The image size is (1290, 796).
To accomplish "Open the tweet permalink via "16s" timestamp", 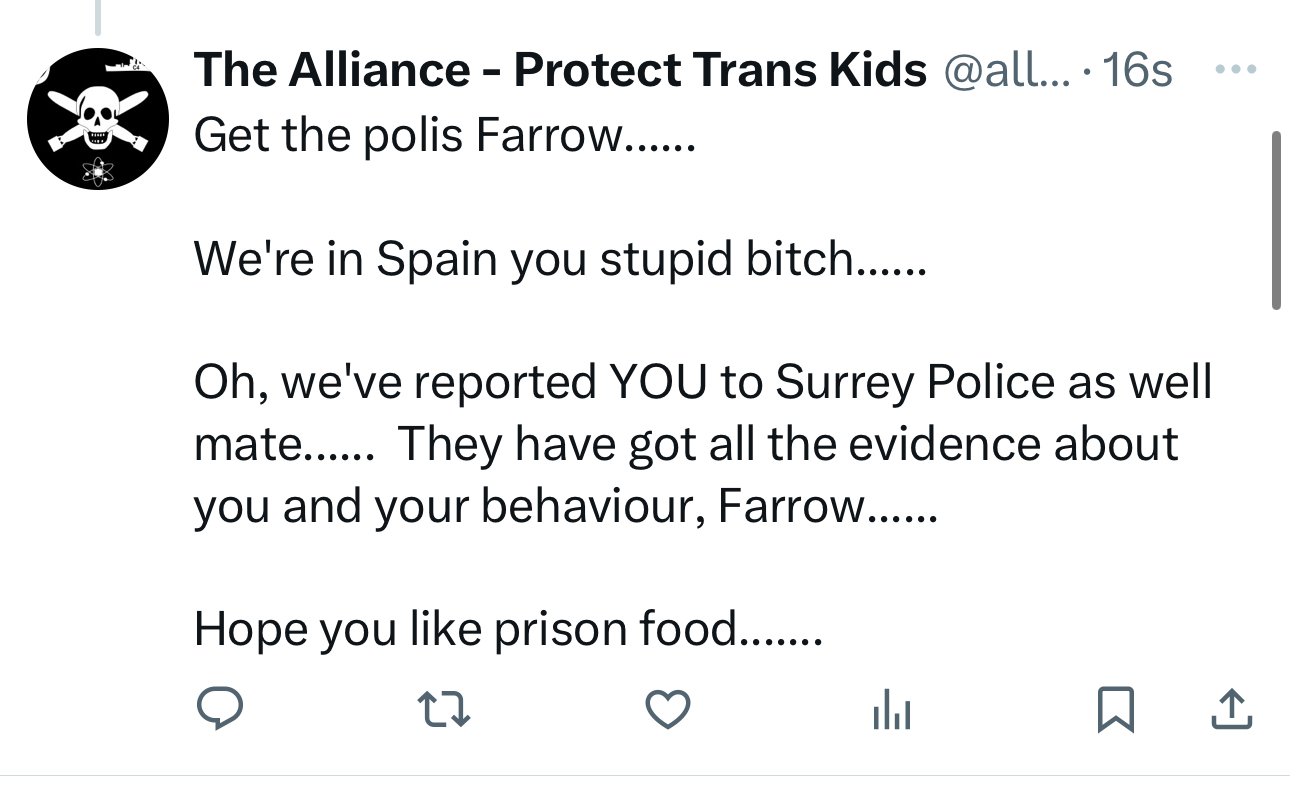I will click(x=1138, y=70).
